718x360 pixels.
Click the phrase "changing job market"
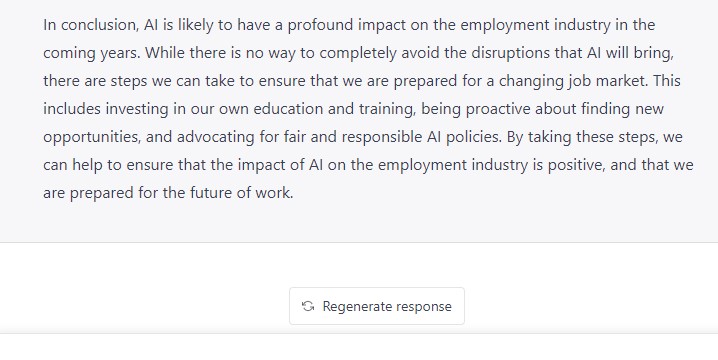(572, 81)
